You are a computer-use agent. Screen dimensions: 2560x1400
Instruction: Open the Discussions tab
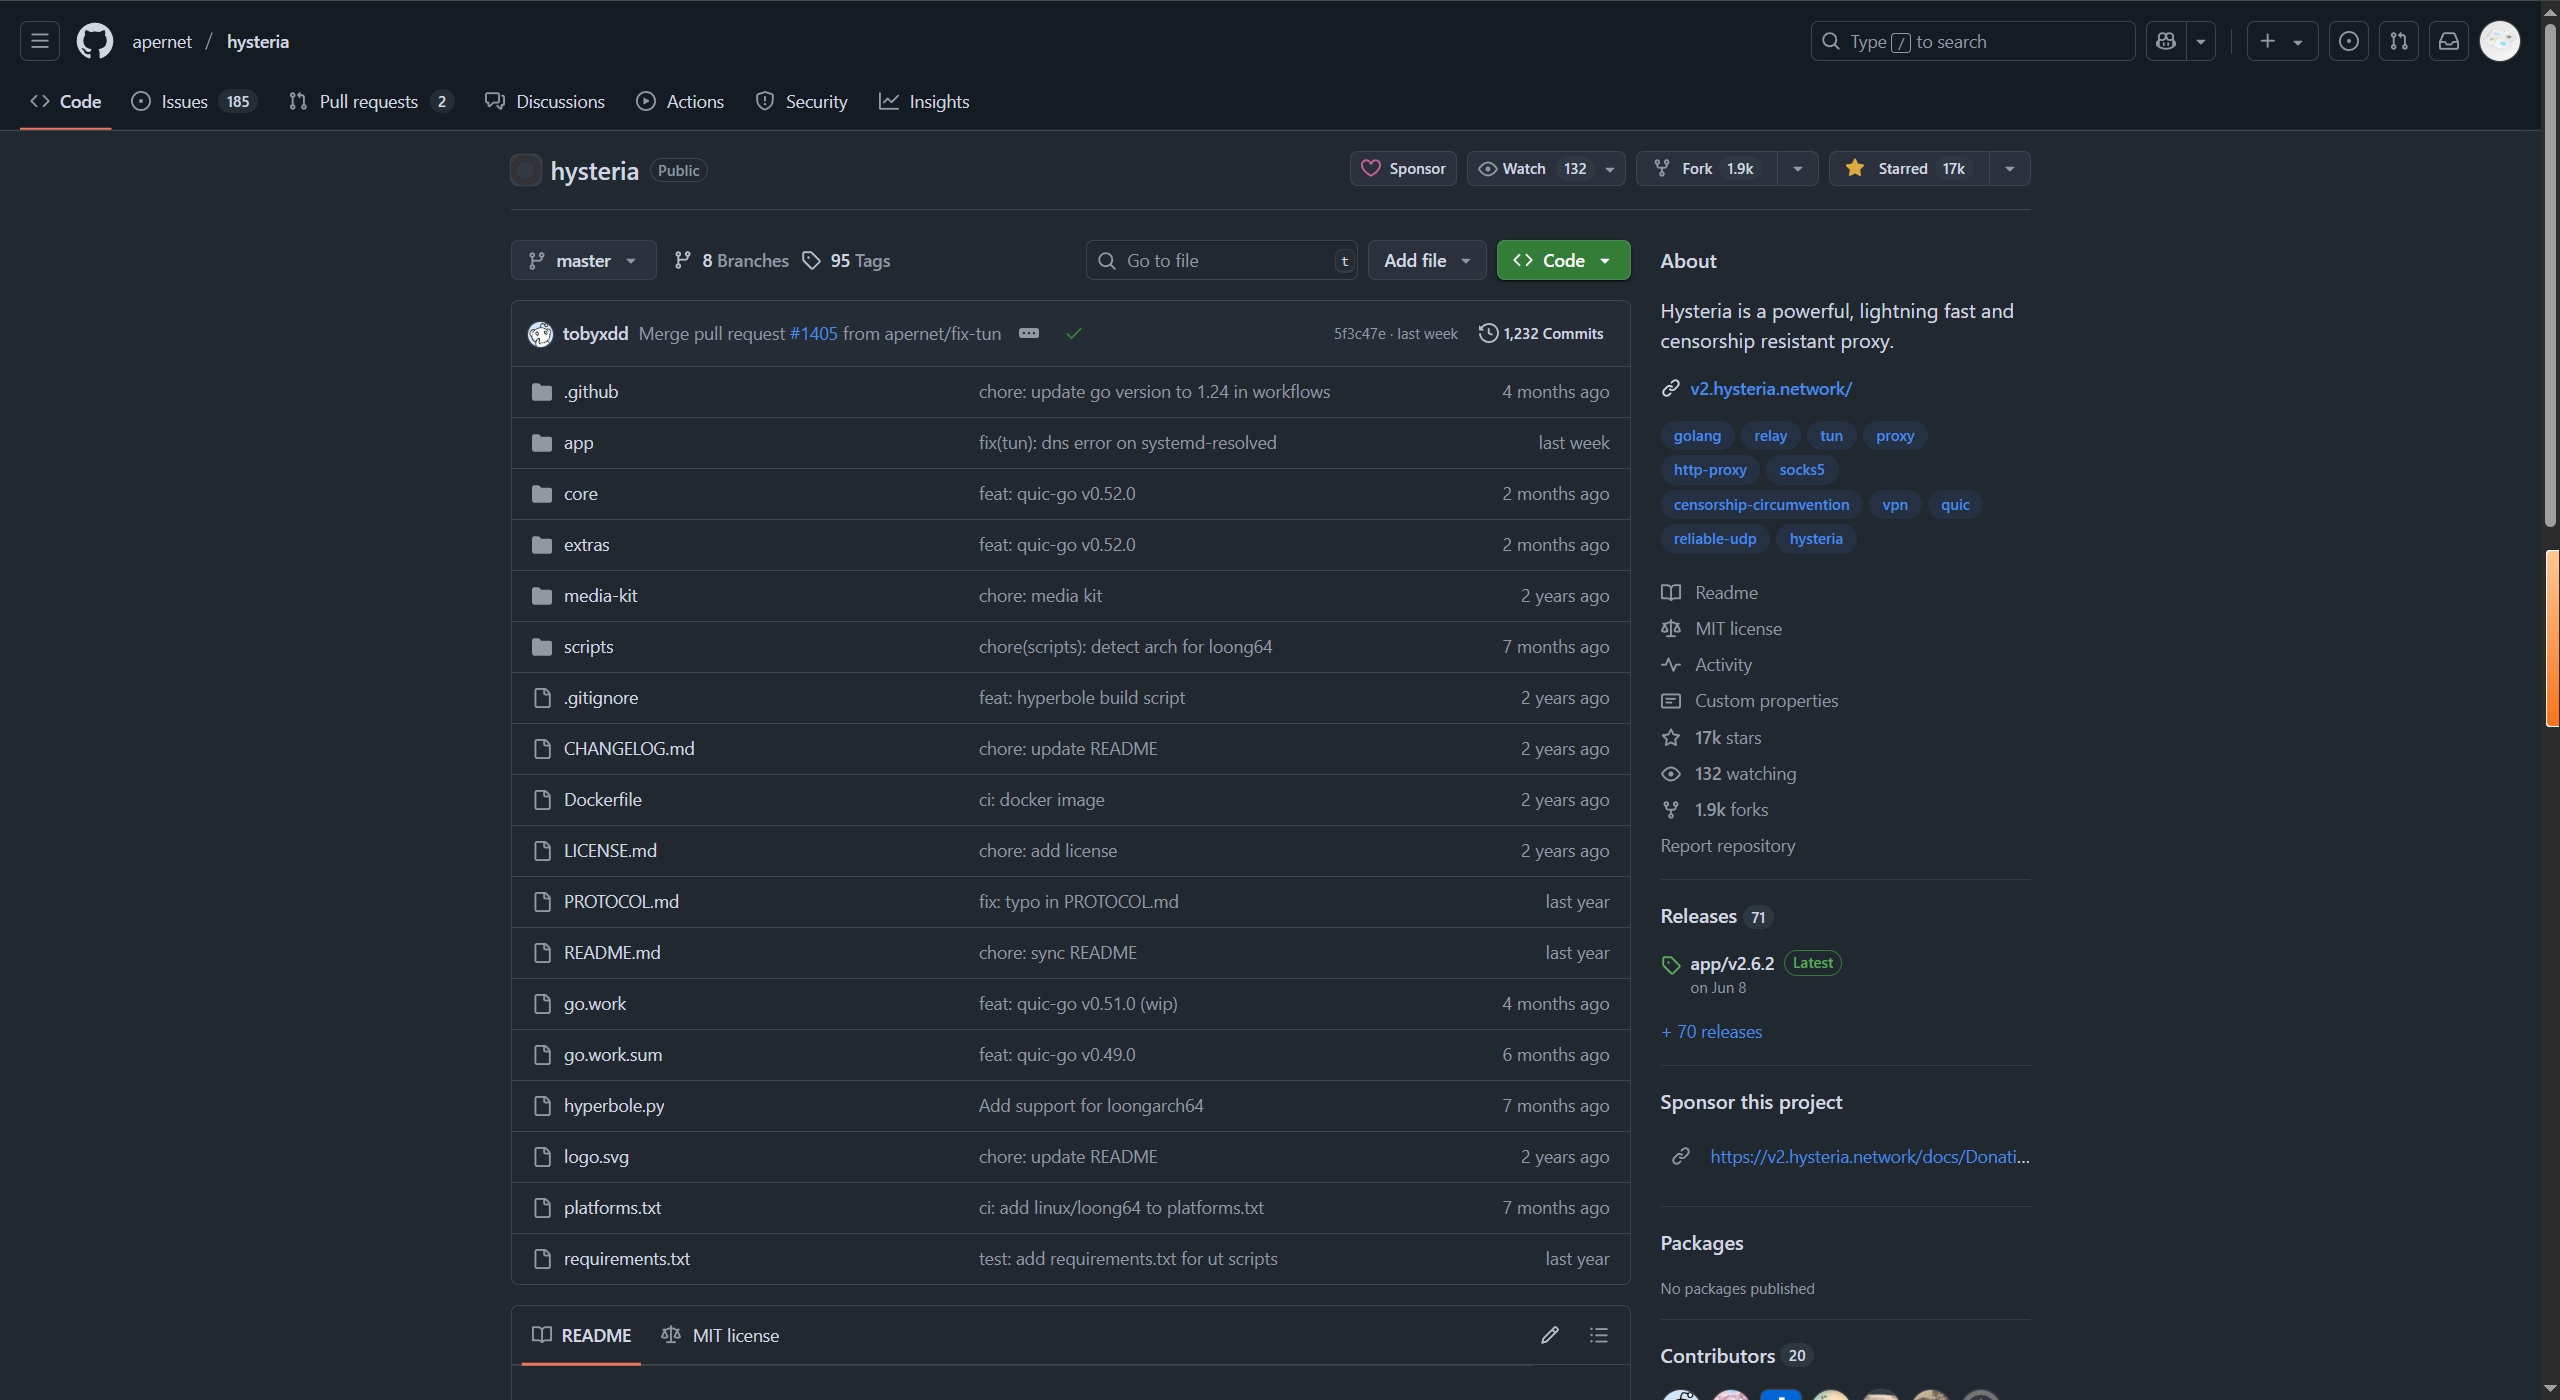(x=545, y=102)
